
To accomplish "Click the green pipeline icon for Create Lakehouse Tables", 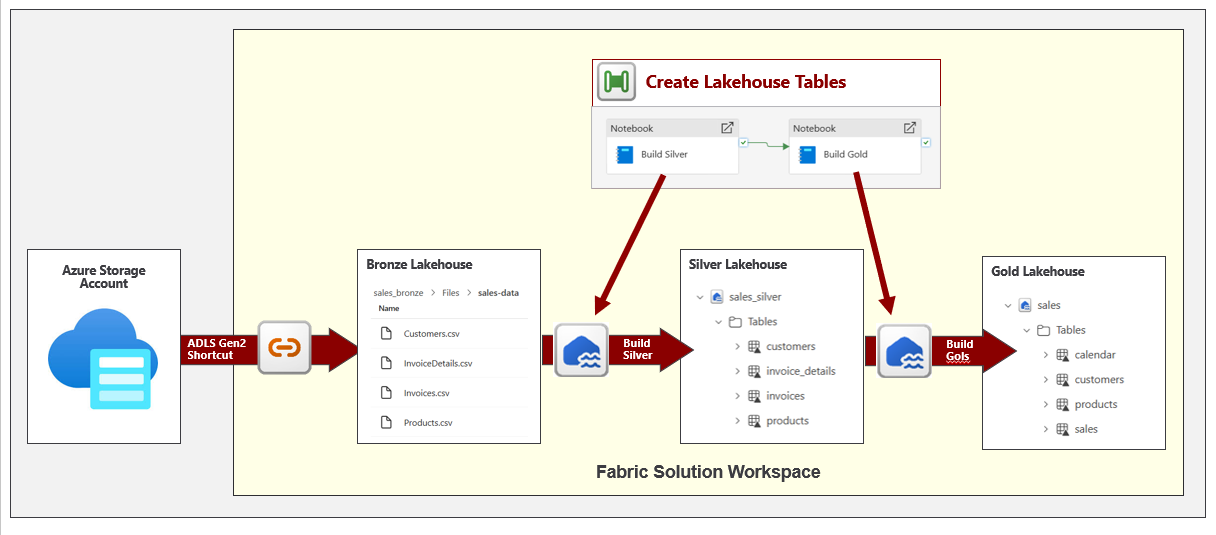I will pyautogui.click(x=617, y=82).
